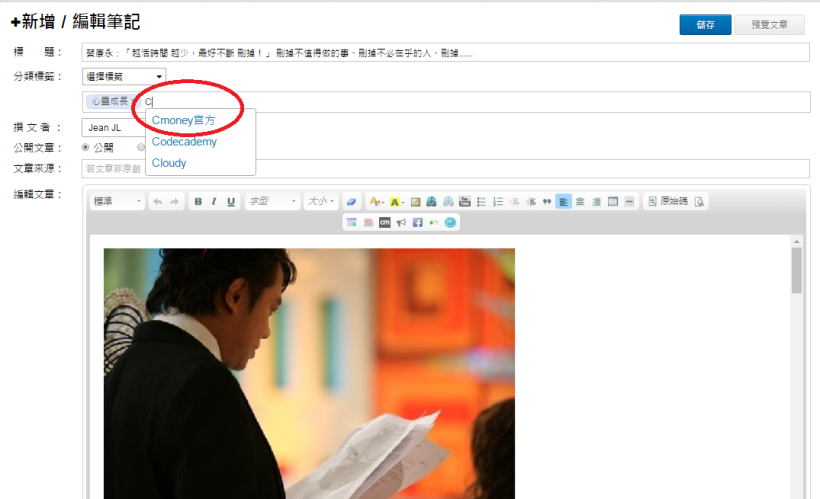Select the 公開 radio button
820x499 pixels.
(86, 147)
